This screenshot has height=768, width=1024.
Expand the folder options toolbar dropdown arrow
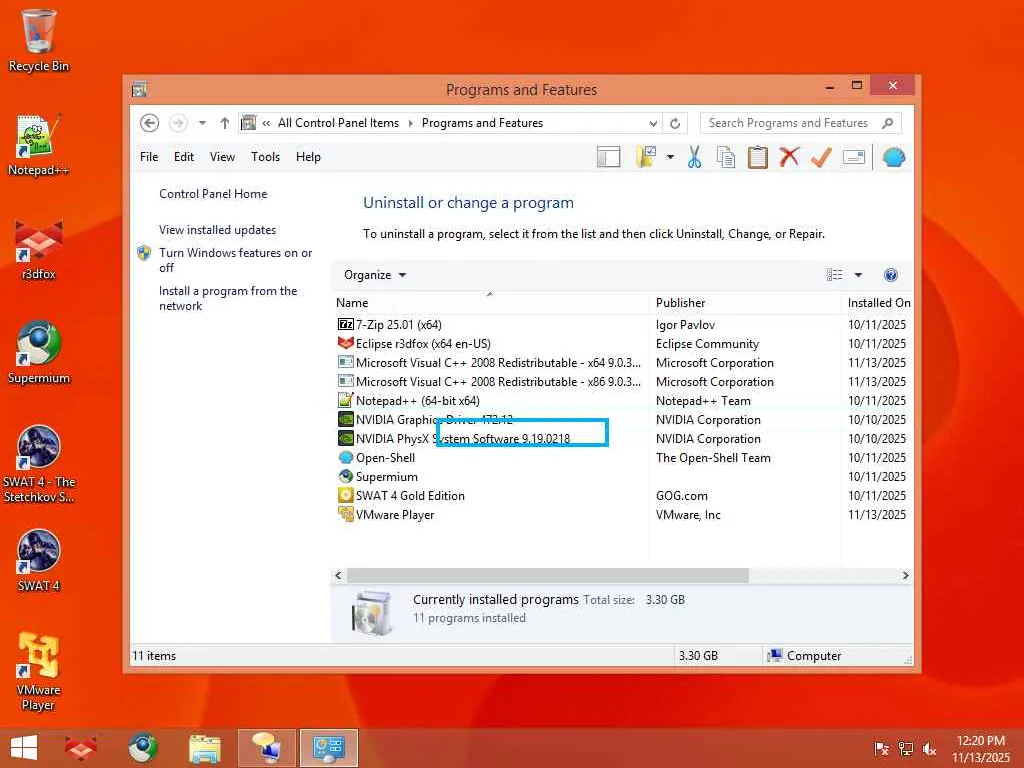(670, 157)
